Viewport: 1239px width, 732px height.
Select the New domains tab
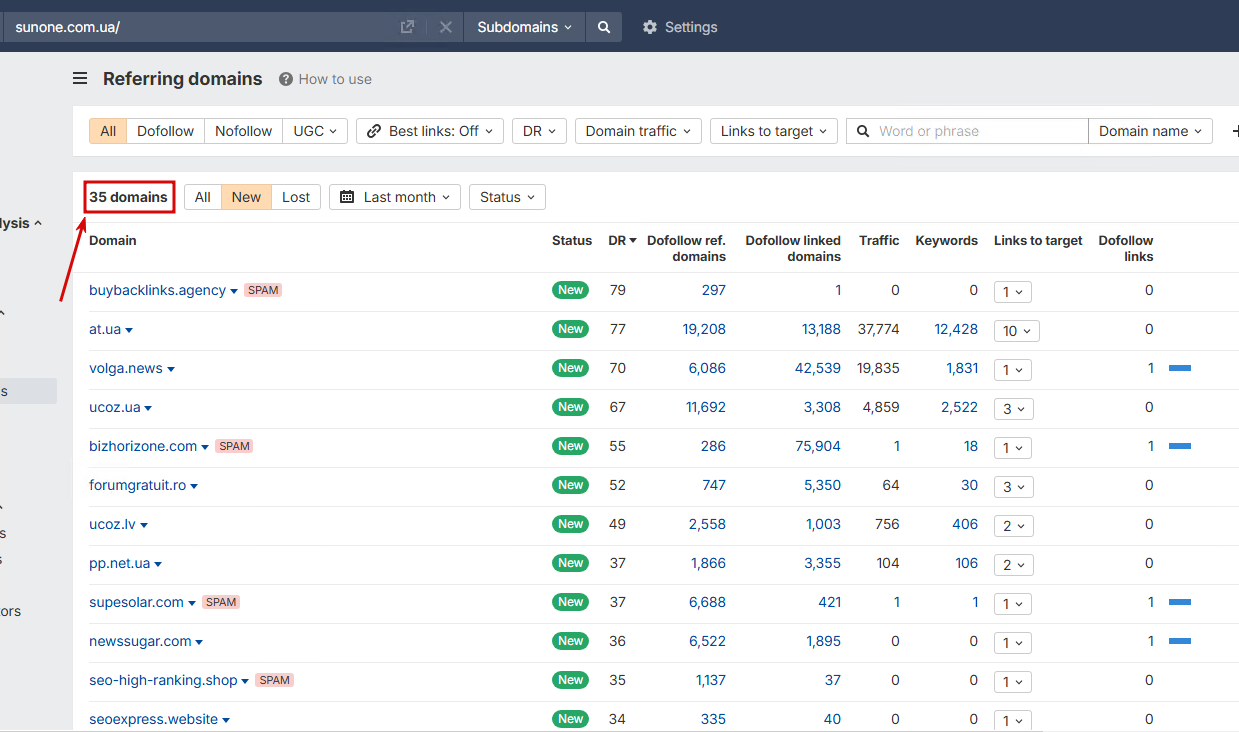tap(246, 197)
